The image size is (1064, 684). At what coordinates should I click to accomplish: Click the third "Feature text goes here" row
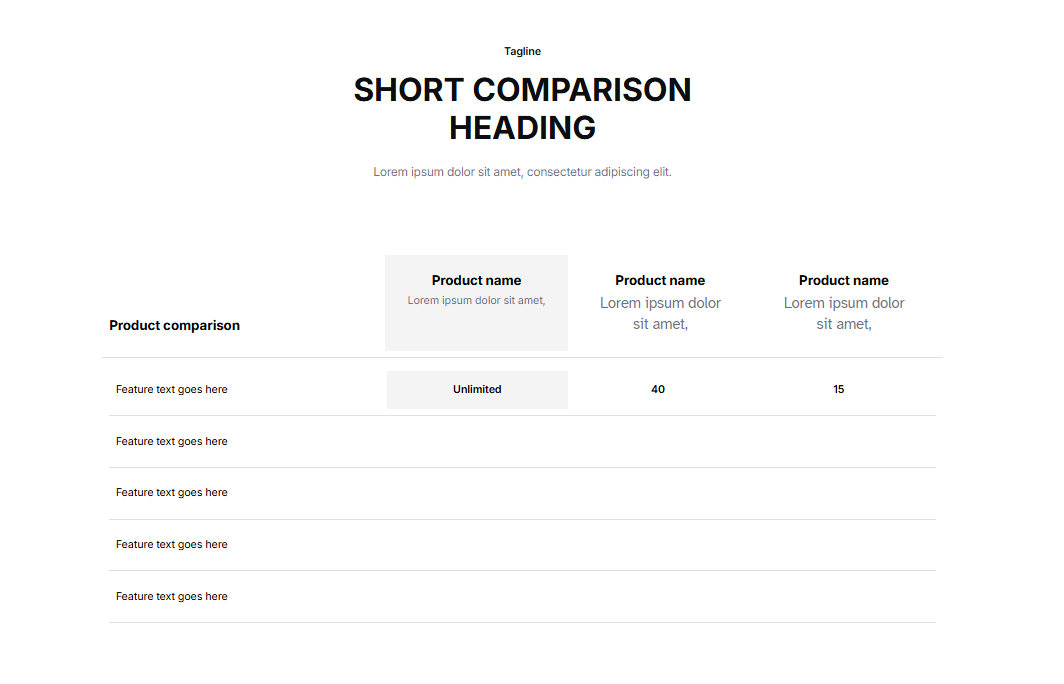pos(172,493)
